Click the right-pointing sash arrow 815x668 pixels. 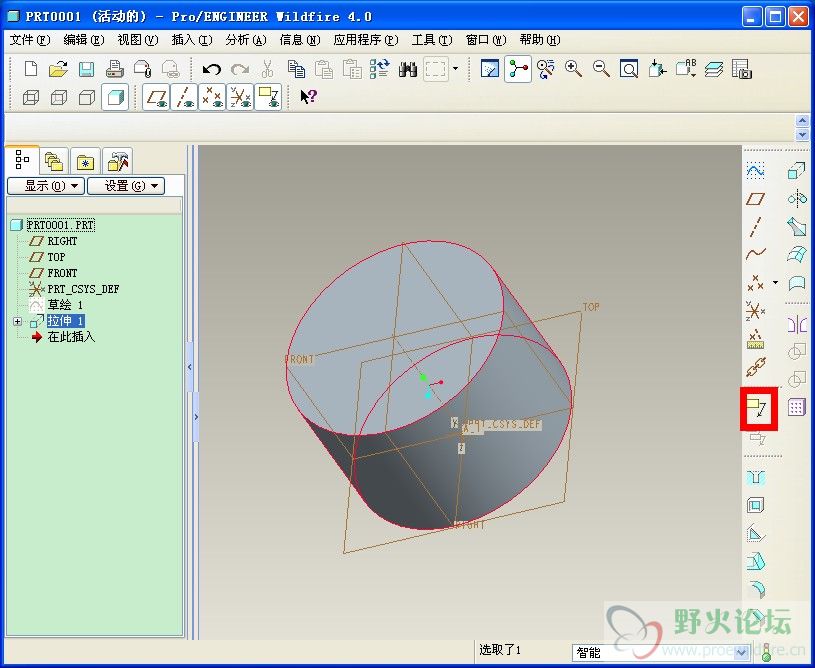(x=196, y=416)
